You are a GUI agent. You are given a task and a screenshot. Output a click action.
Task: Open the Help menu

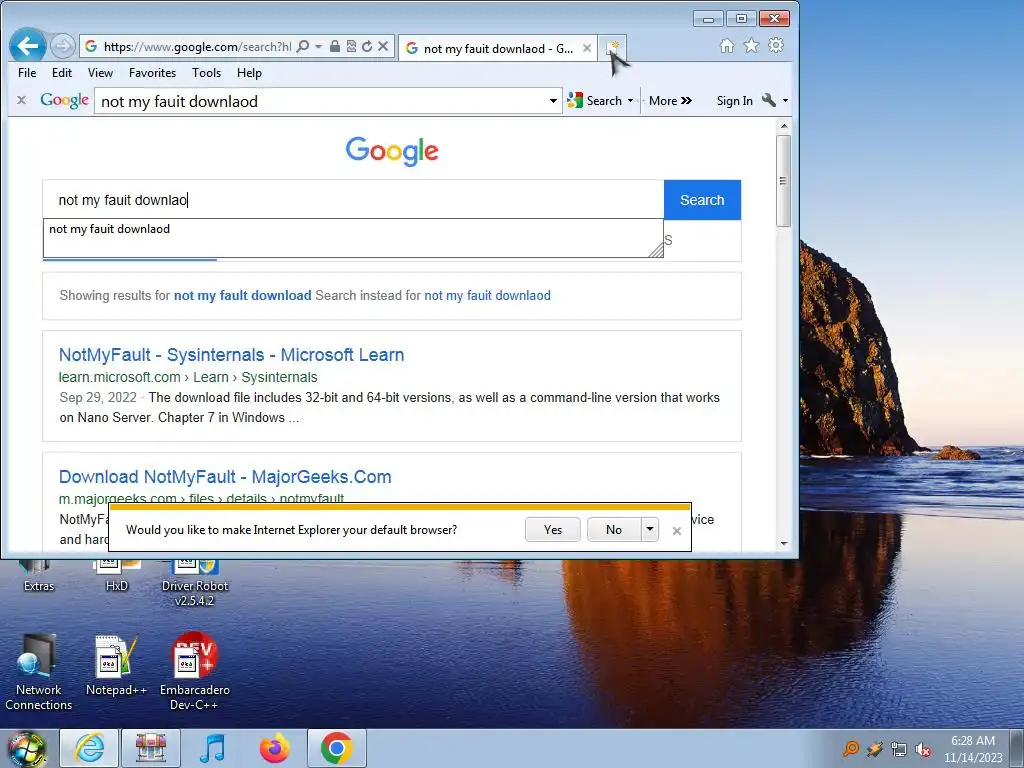(249, 72)
